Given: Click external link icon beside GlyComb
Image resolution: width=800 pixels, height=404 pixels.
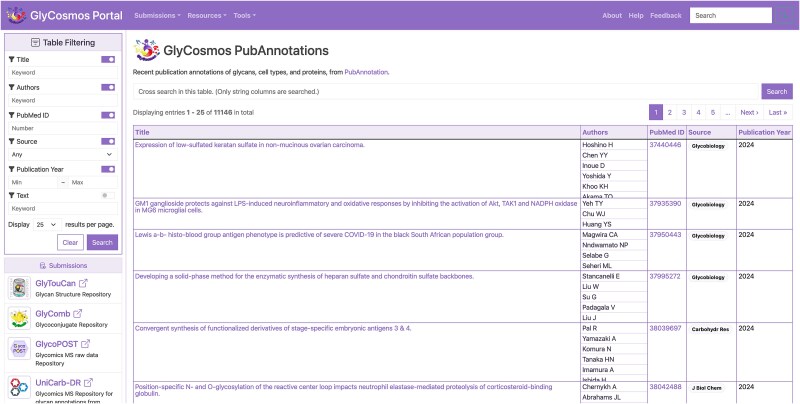Looking at the screenshot, I should coord(77,313).
